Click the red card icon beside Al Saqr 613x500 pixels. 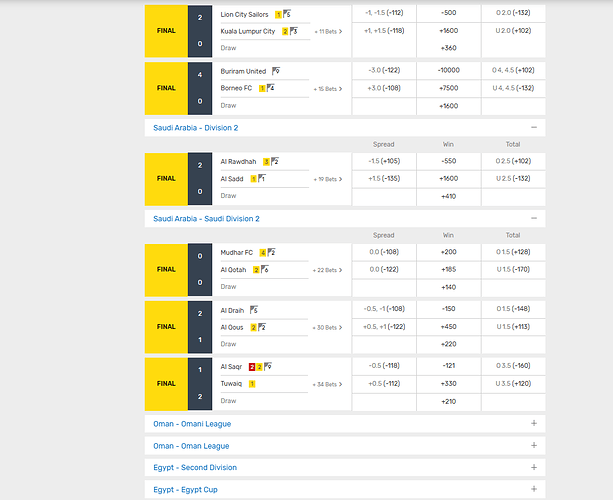pyautogui.click(x=252, y=367)
